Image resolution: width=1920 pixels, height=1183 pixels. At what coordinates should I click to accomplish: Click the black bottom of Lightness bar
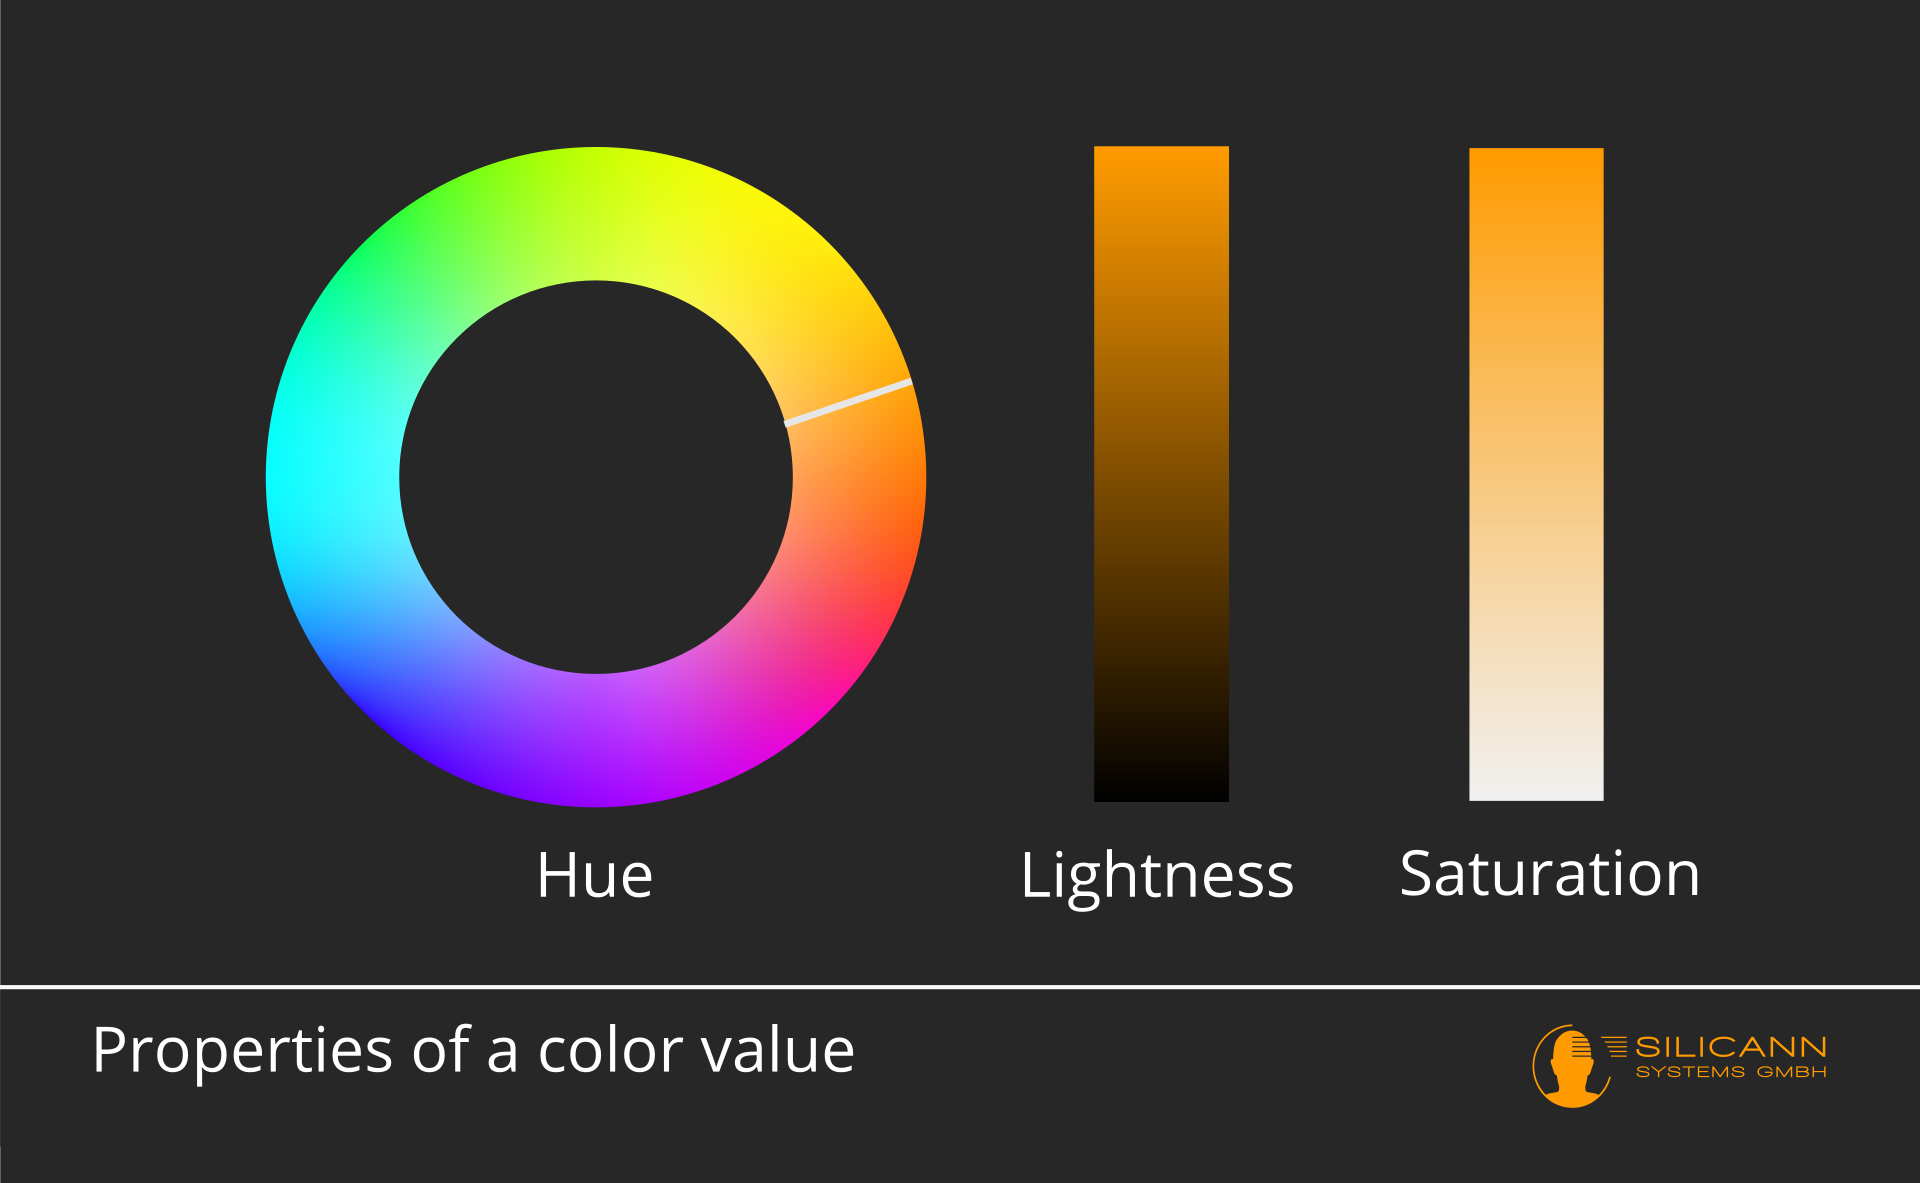(x=1161, y=780)
